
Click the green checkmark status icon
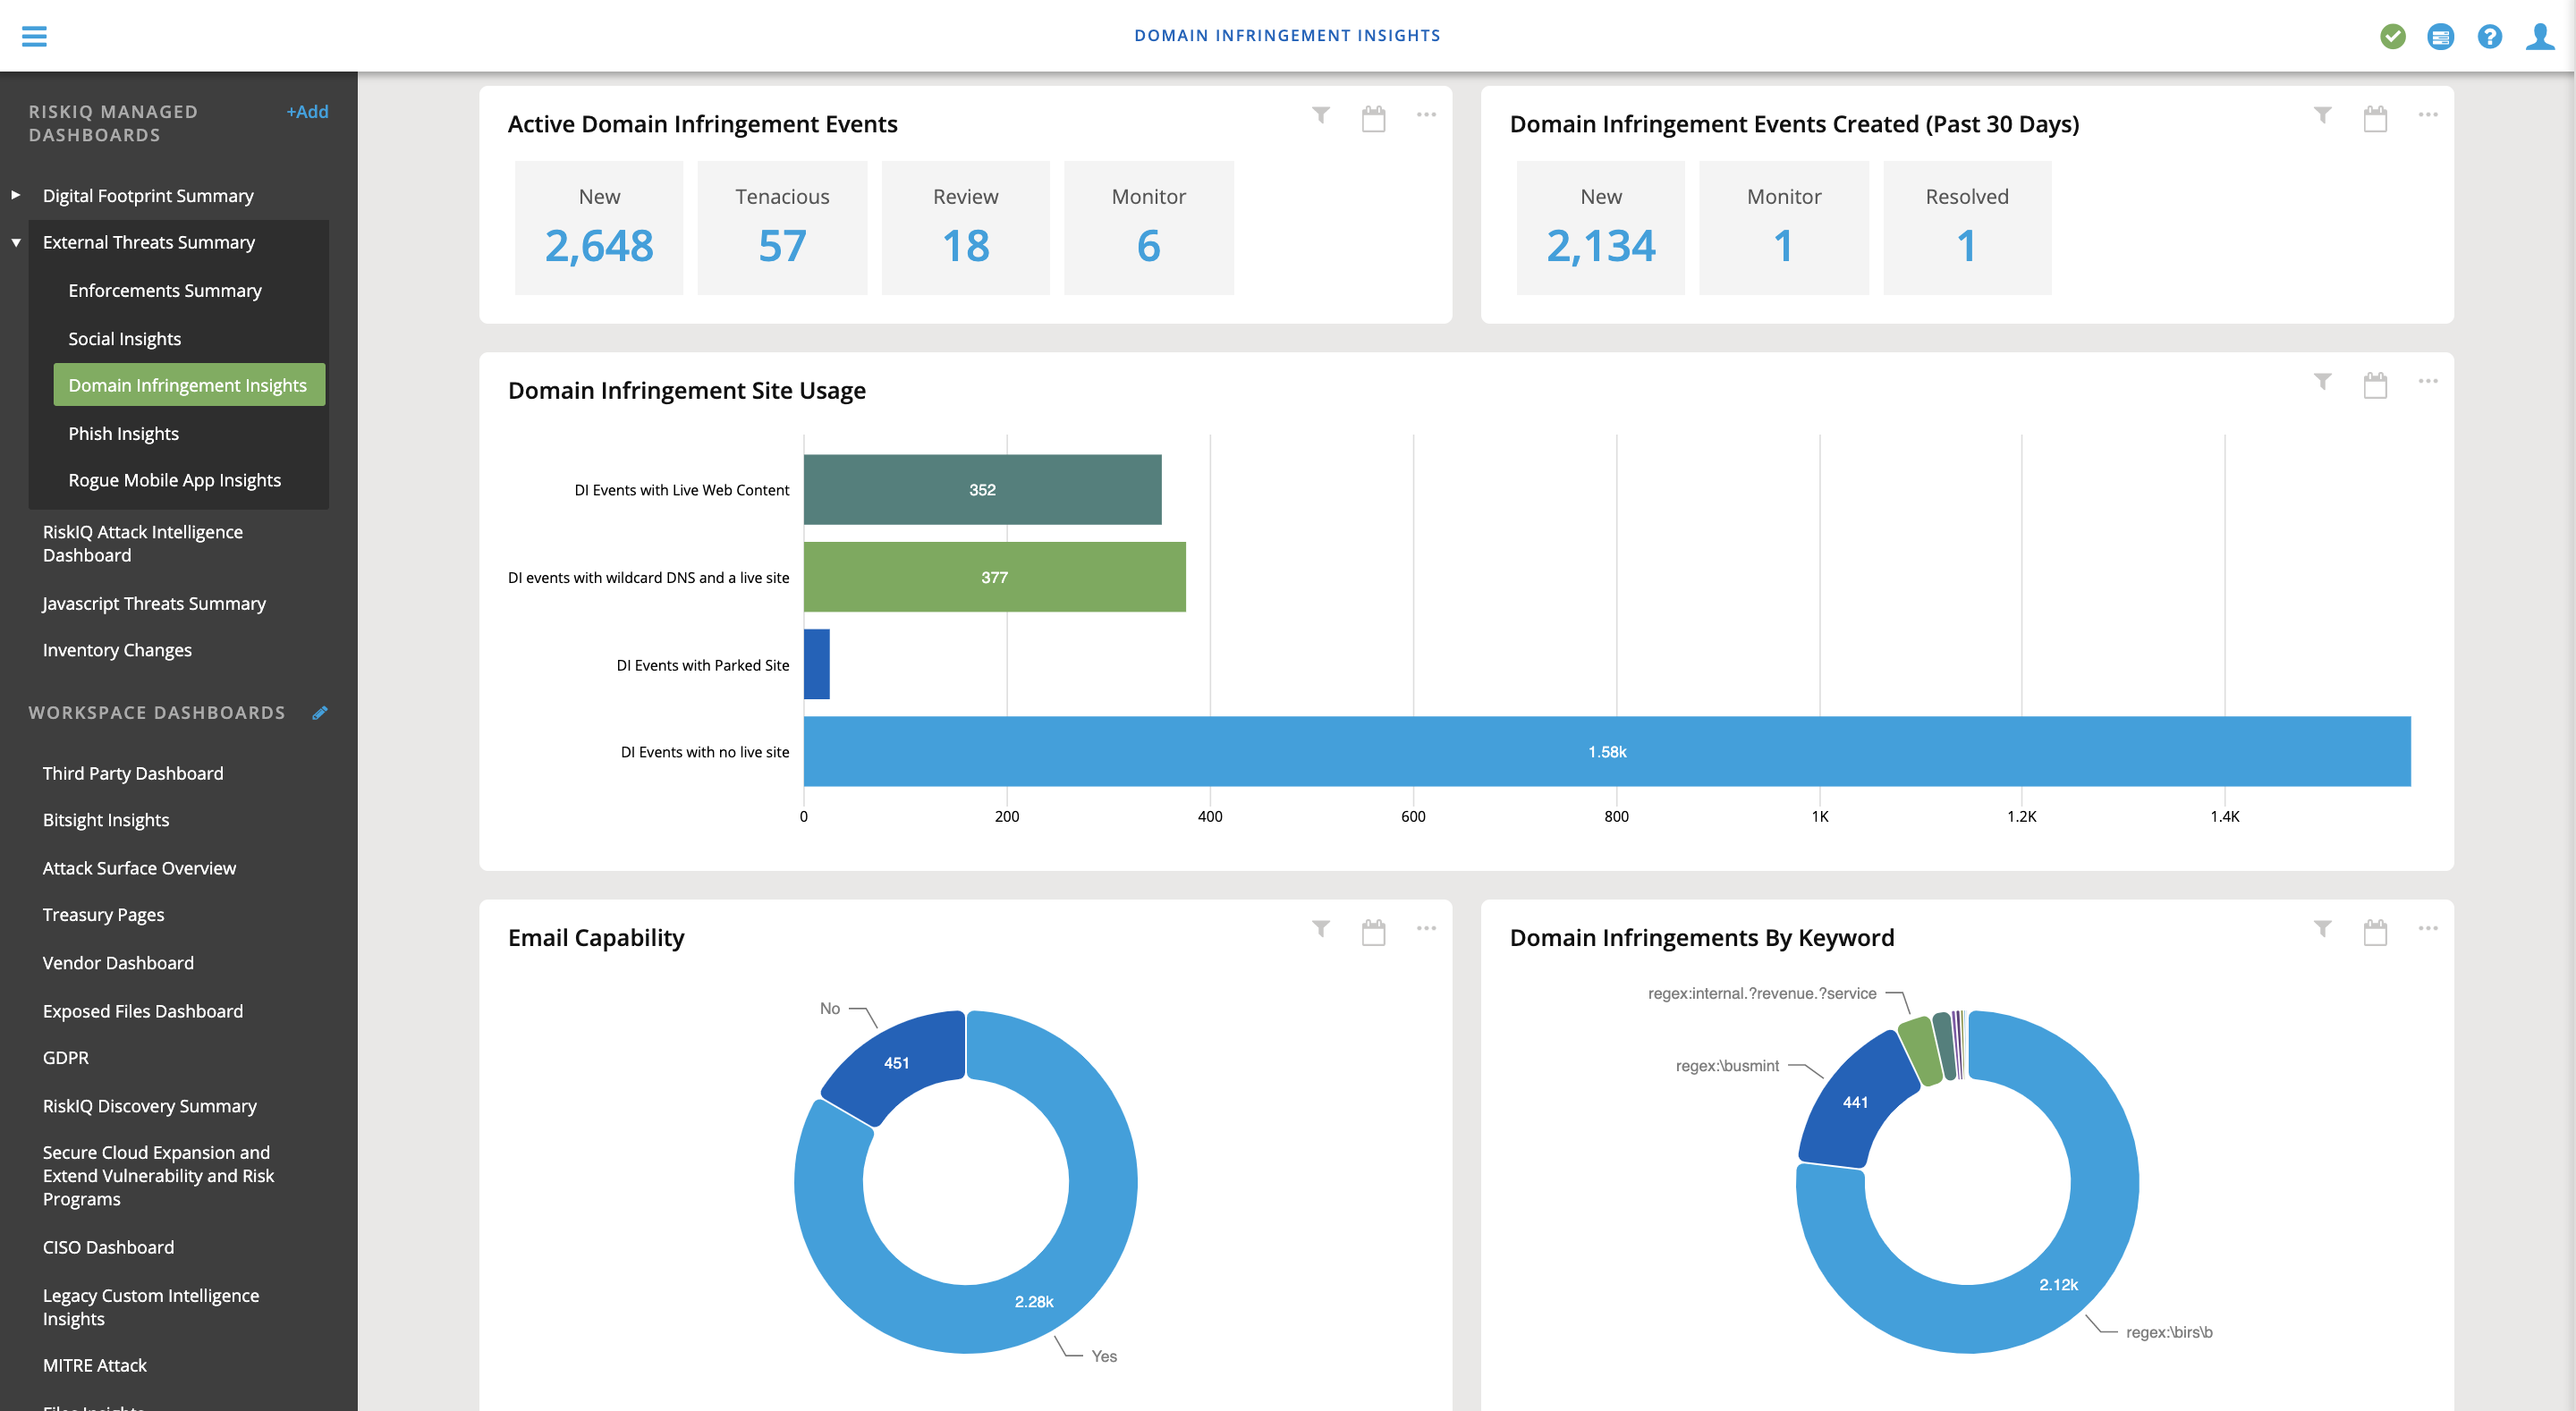[2392, 36]
